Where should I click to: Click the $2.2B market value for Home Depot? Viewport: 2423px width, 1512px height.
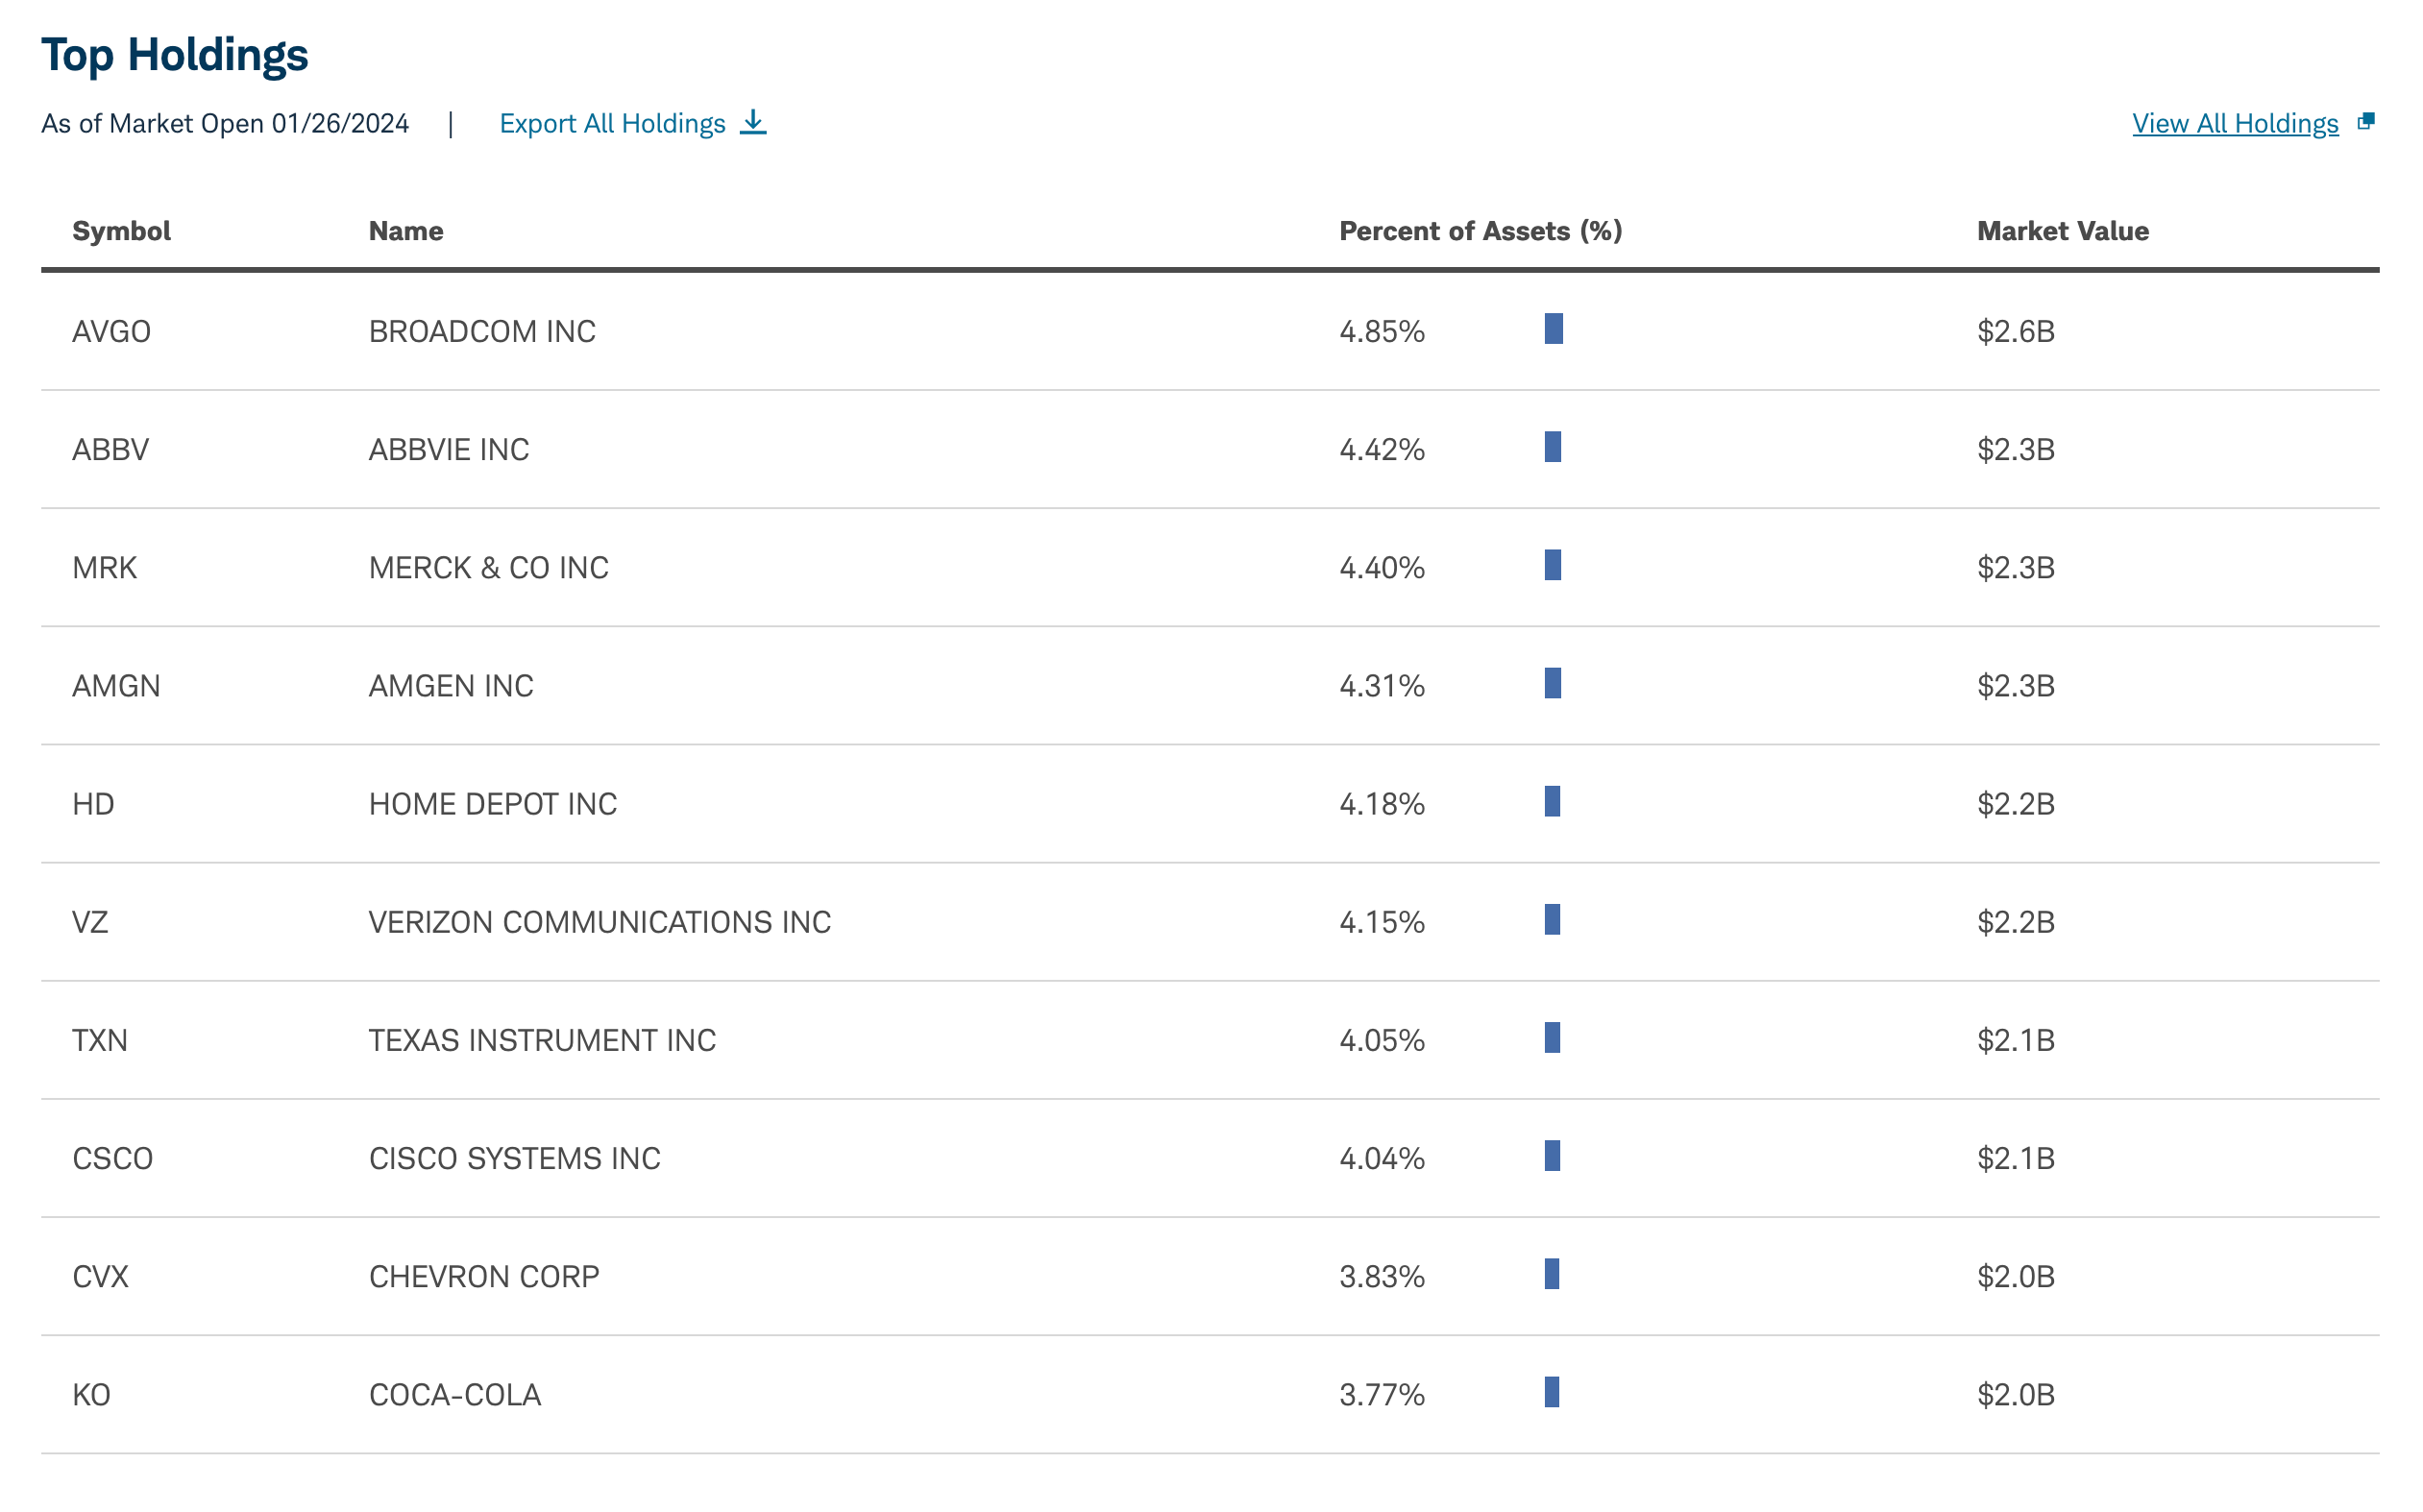point(2015,804)
